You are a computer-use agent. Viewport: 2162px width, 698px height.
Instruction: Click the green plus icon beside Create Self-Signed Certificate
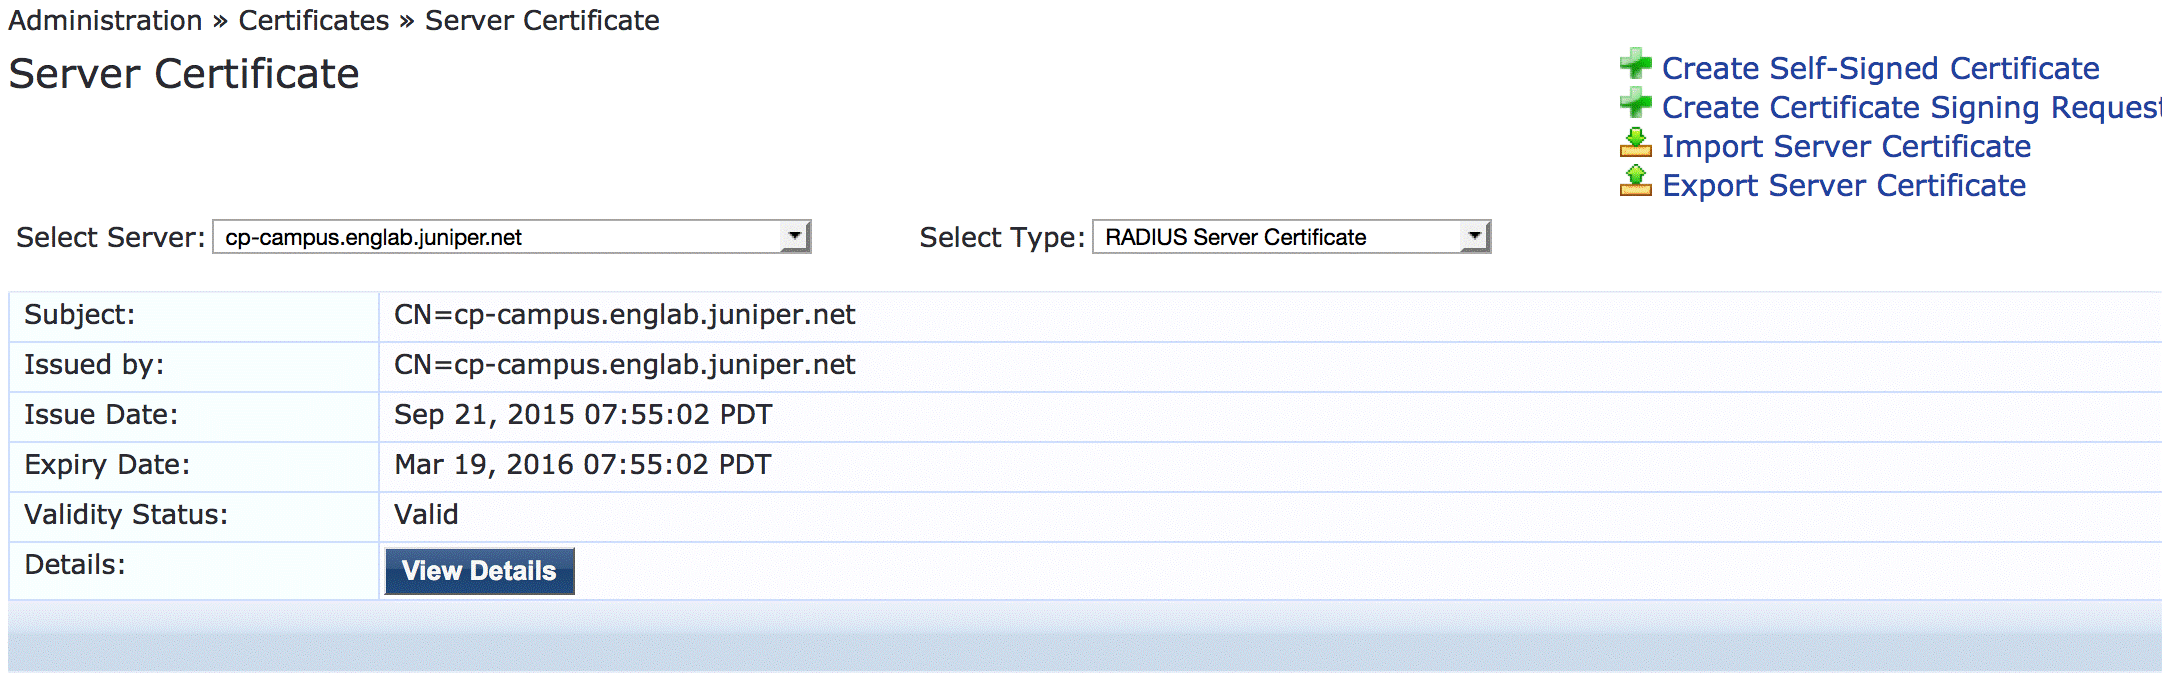pos(1636,65)
